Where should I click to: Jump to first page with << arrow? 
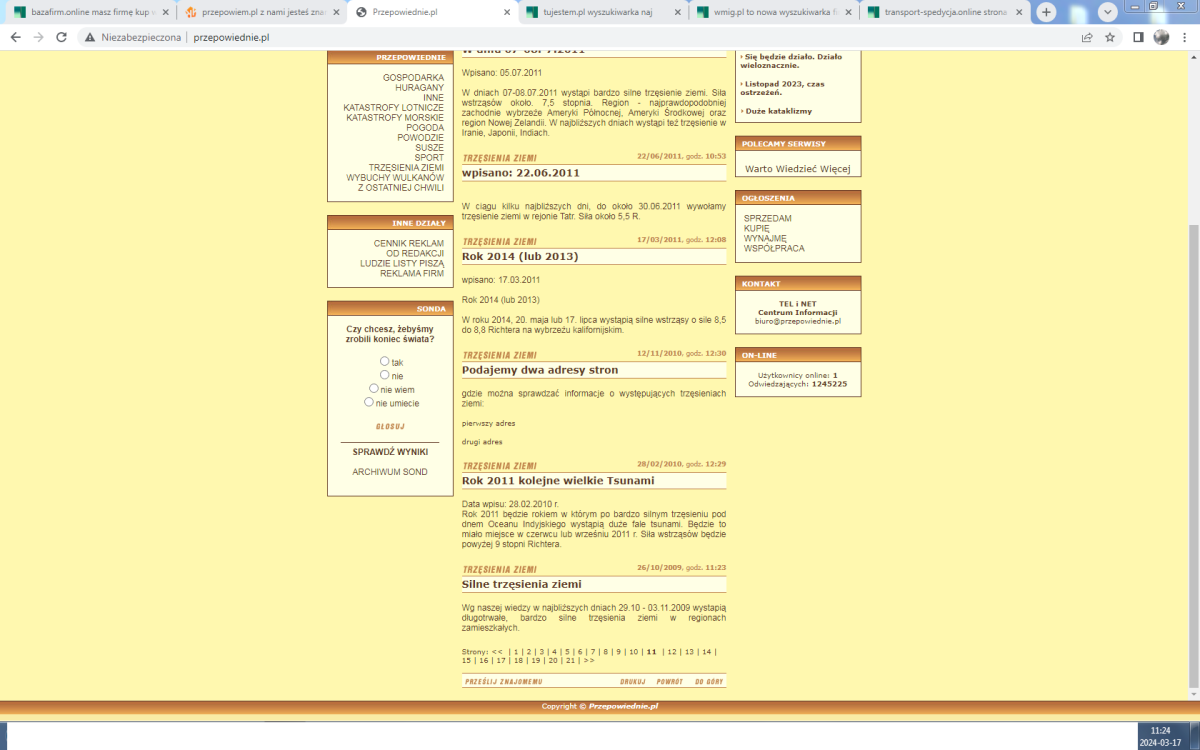click(x=497, y=651)
